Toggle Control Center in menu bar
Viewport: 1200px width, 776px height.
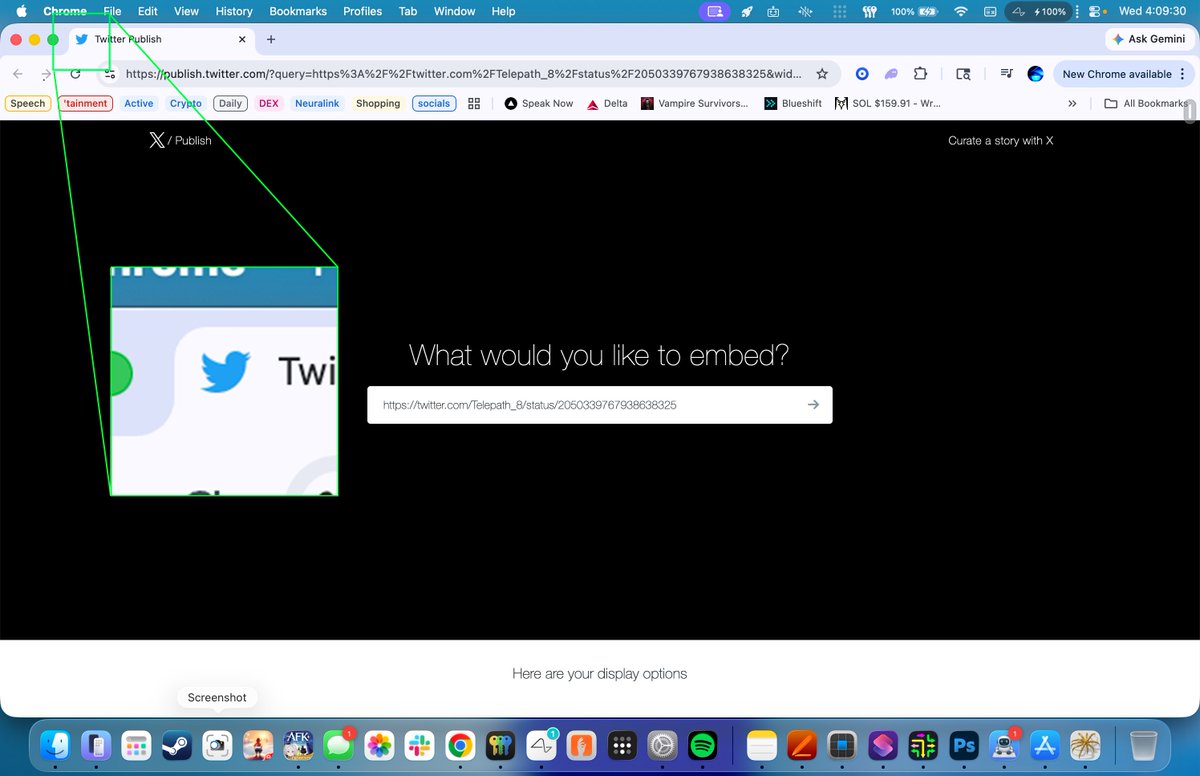[x=1096, y=11]
